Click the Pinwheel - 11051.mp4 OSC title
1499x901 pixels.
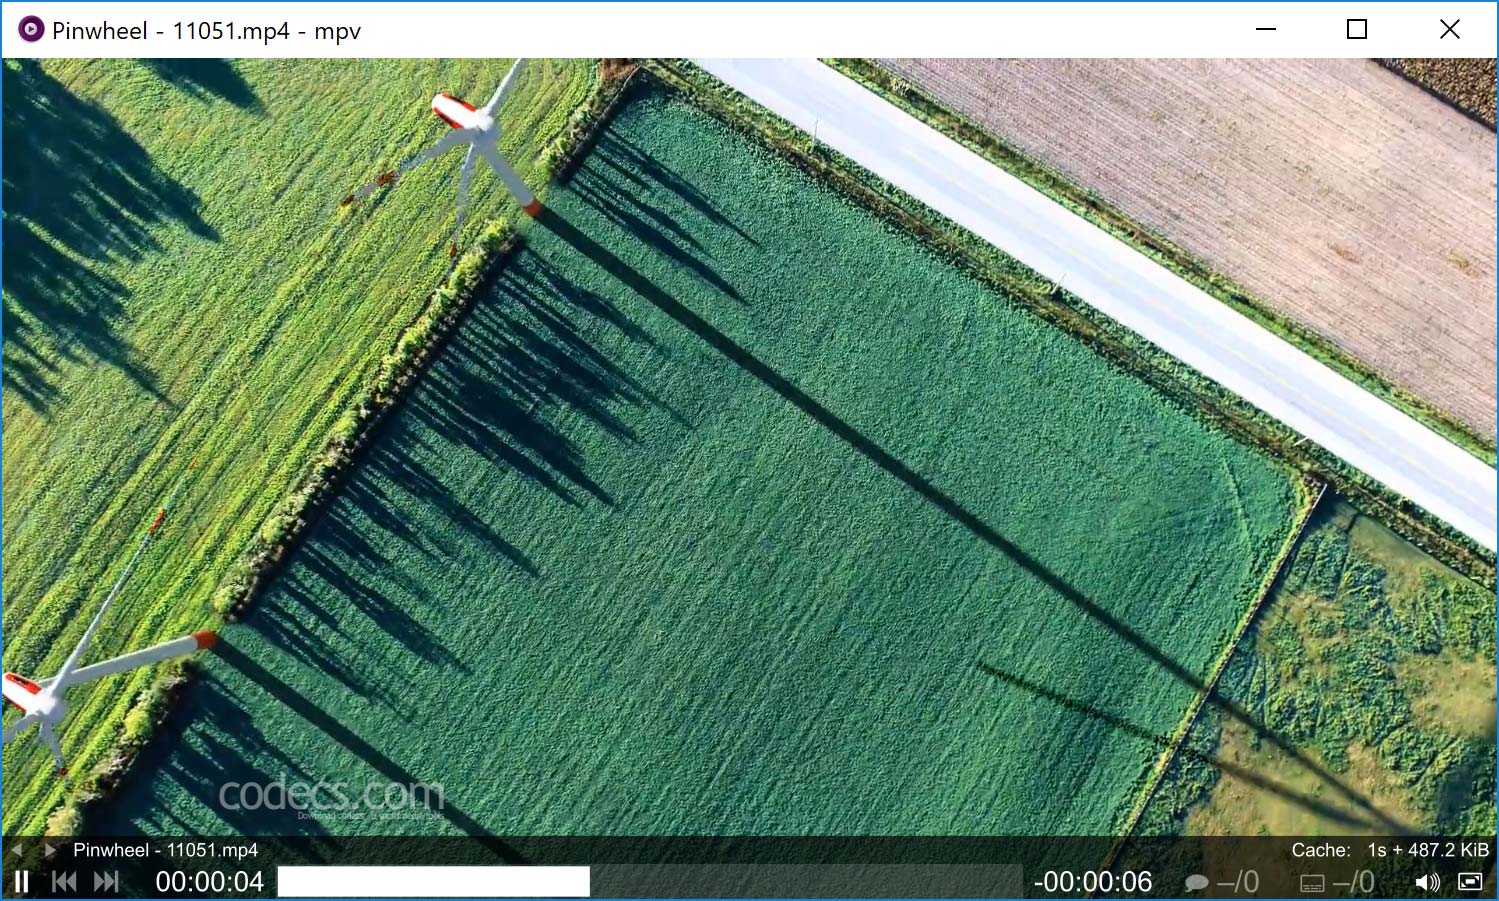pyautogui.click(x=165, y=850)
